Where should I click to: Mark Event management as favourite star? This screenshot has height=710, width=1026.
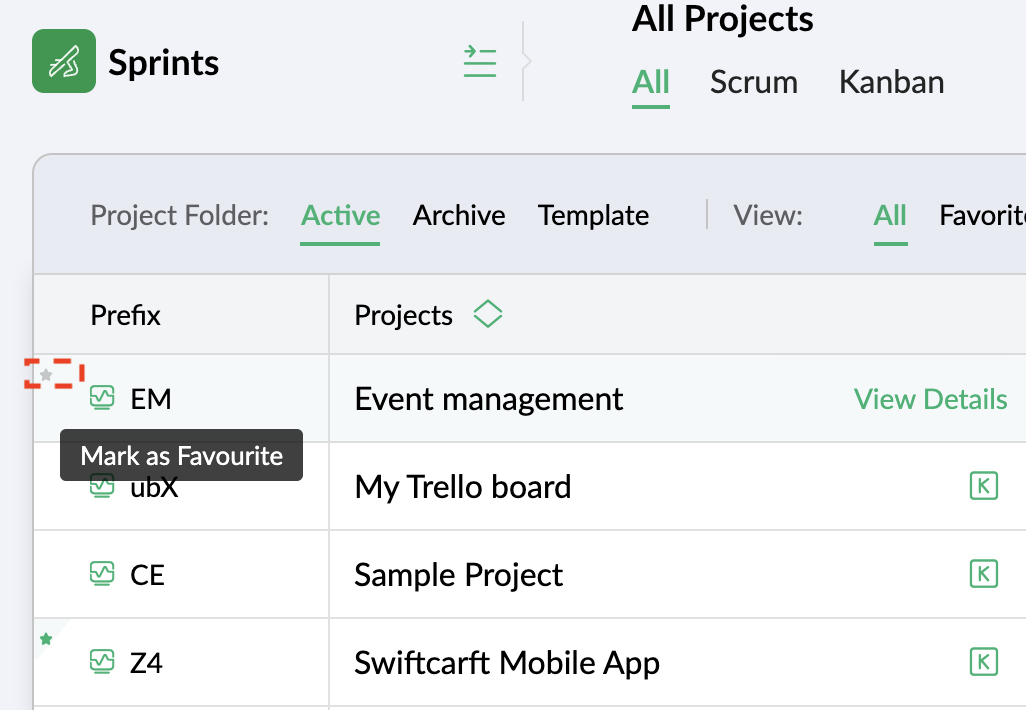pyautogui.click(x=46, y=375)
